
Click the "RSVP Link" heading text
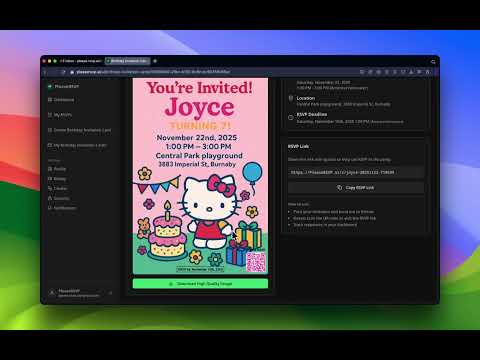pos(298,146)
